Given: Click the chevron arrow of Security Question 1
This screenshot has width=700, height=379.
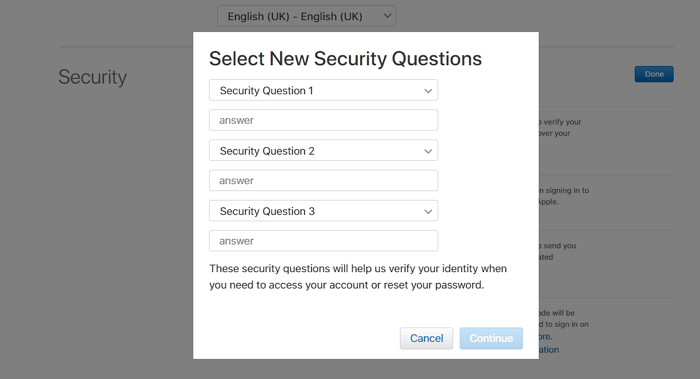Looking at the screenshot, I should (x=428, y=91).
